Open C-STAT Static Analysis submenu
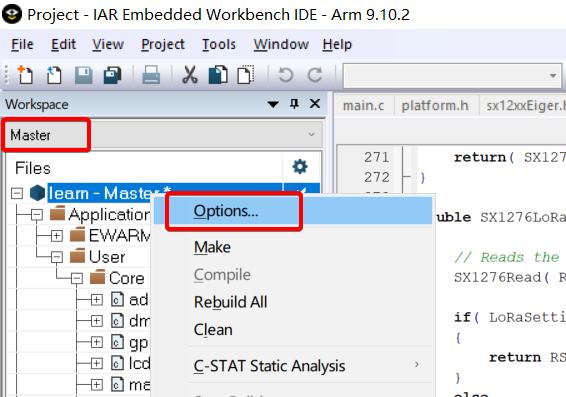Image resolution: width=566 pixels, height=397 pixels. [293, 366]
